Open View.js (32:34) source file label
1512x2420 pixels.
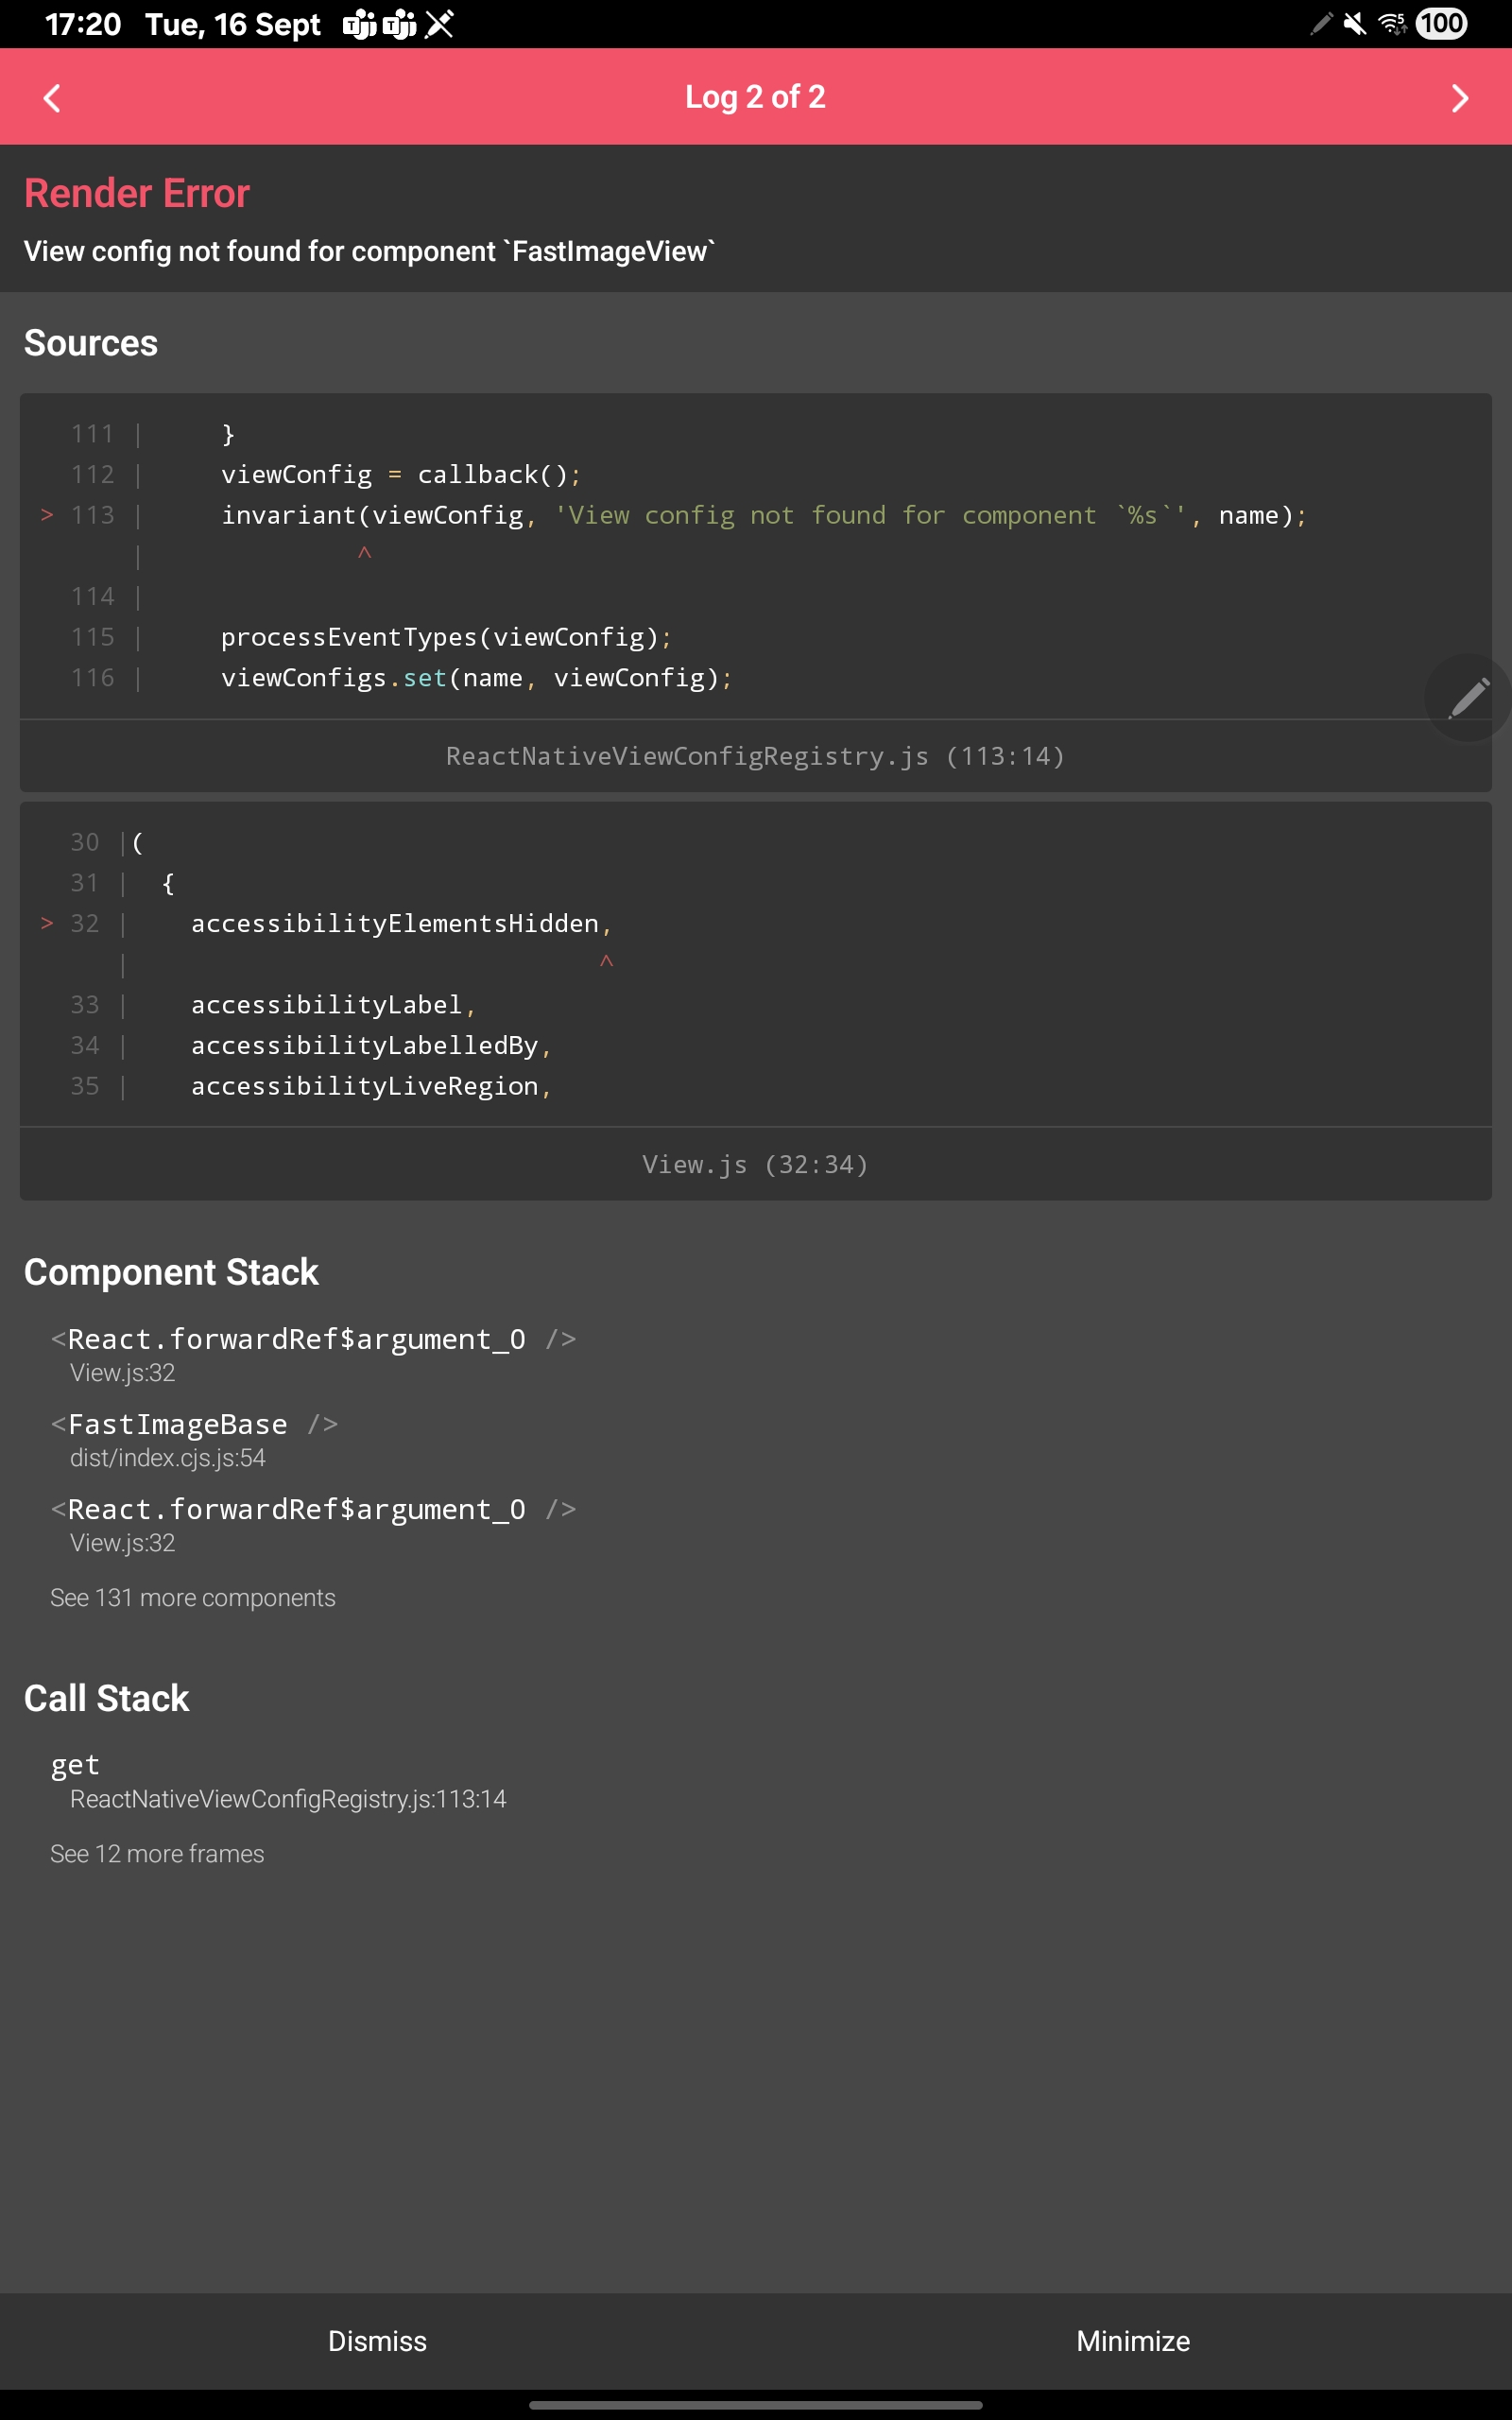[755, 1164]
